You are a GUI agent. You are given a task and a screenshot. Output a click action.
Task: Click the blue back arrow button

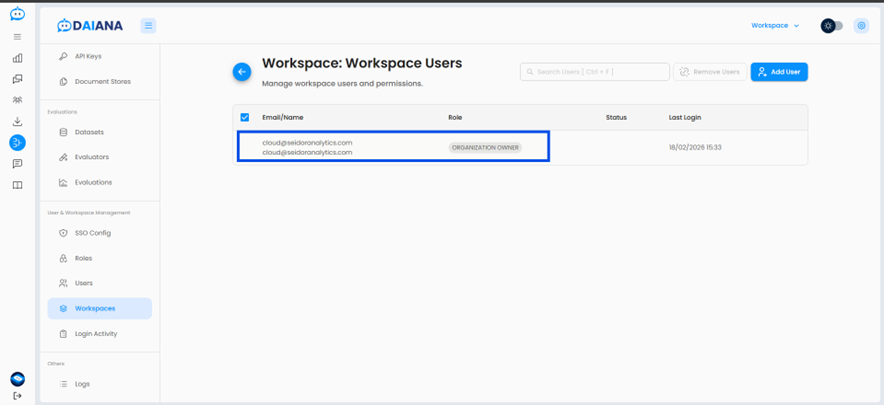(242, 72)
